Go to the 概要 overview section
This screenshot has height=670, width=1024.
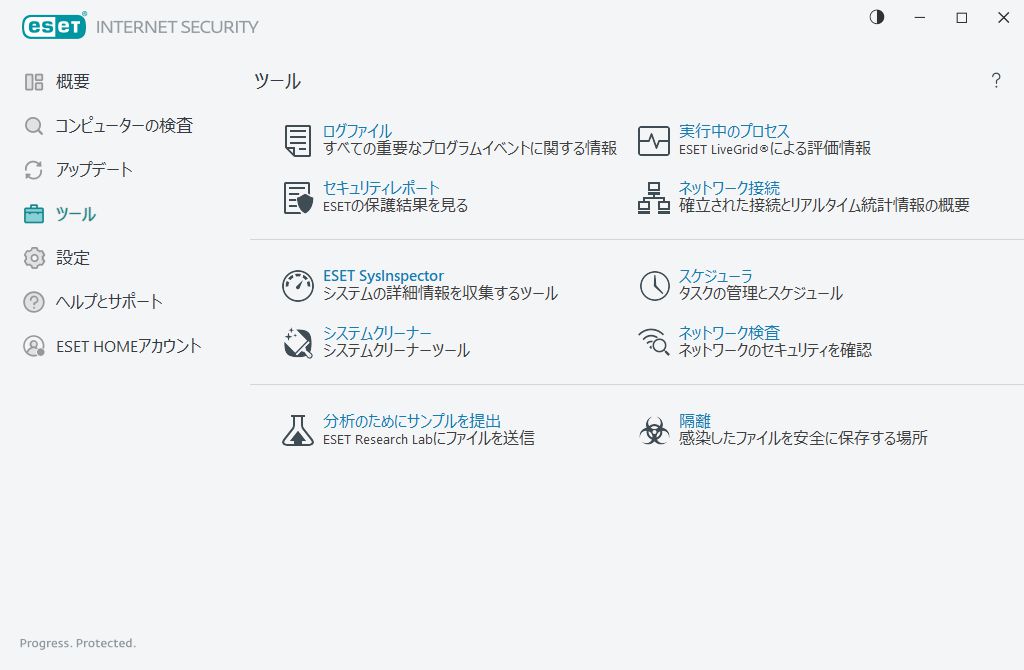(72, 82)
